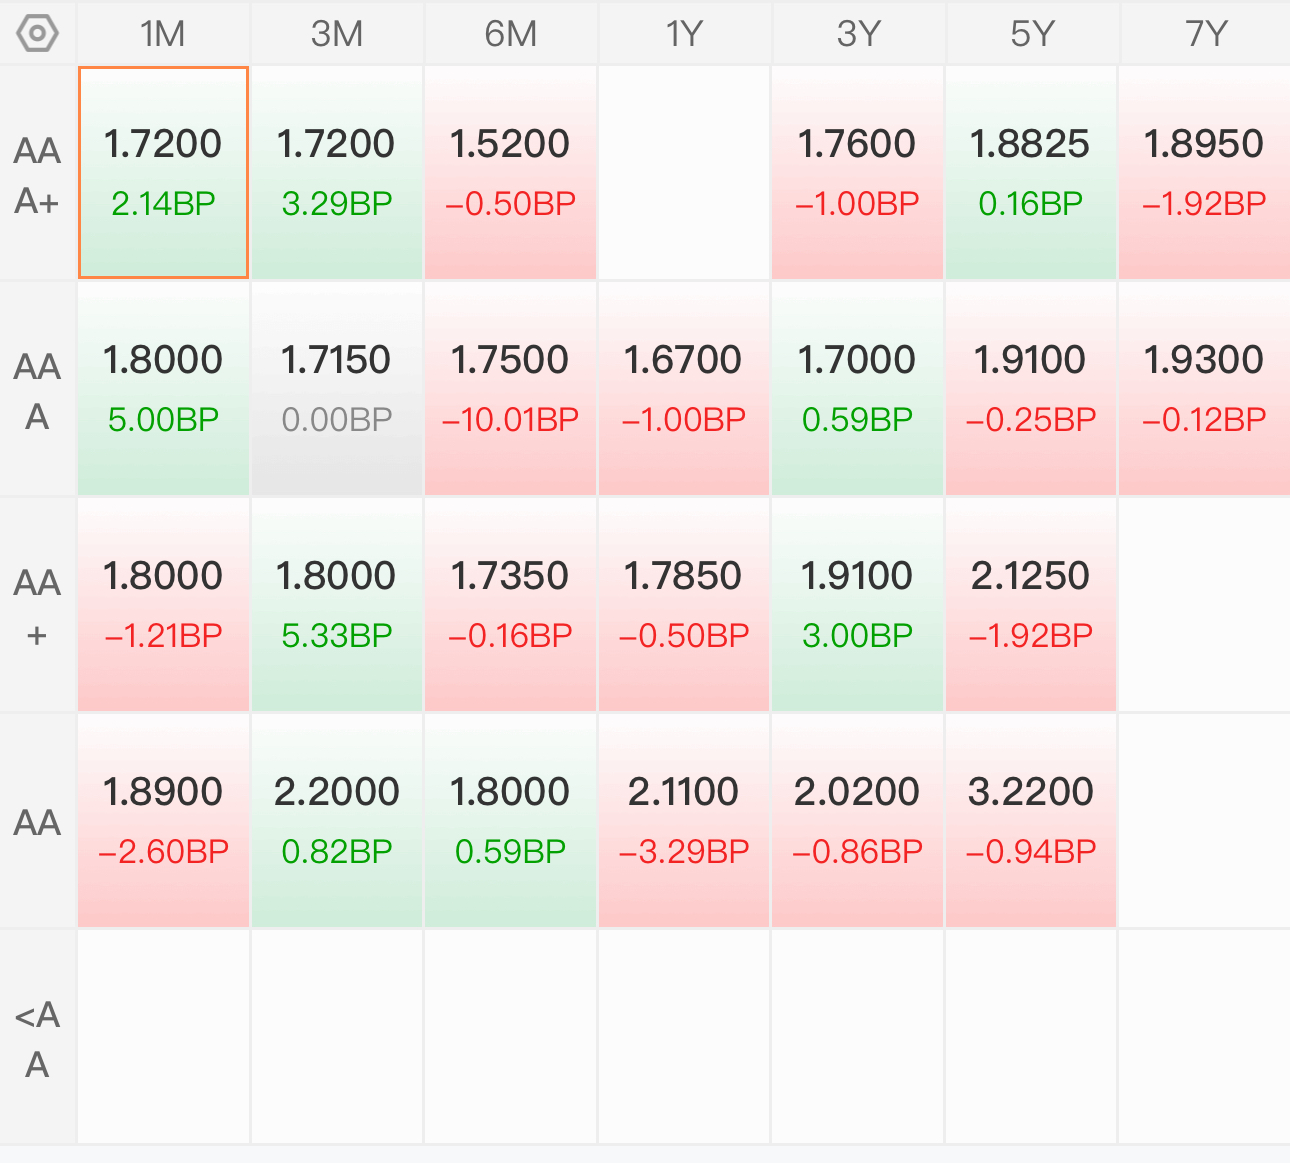Viewport: 1290px width, 1163px height.
Task: Click the 1.7500 cell showing -10.01BP
Action: point(510,389)
